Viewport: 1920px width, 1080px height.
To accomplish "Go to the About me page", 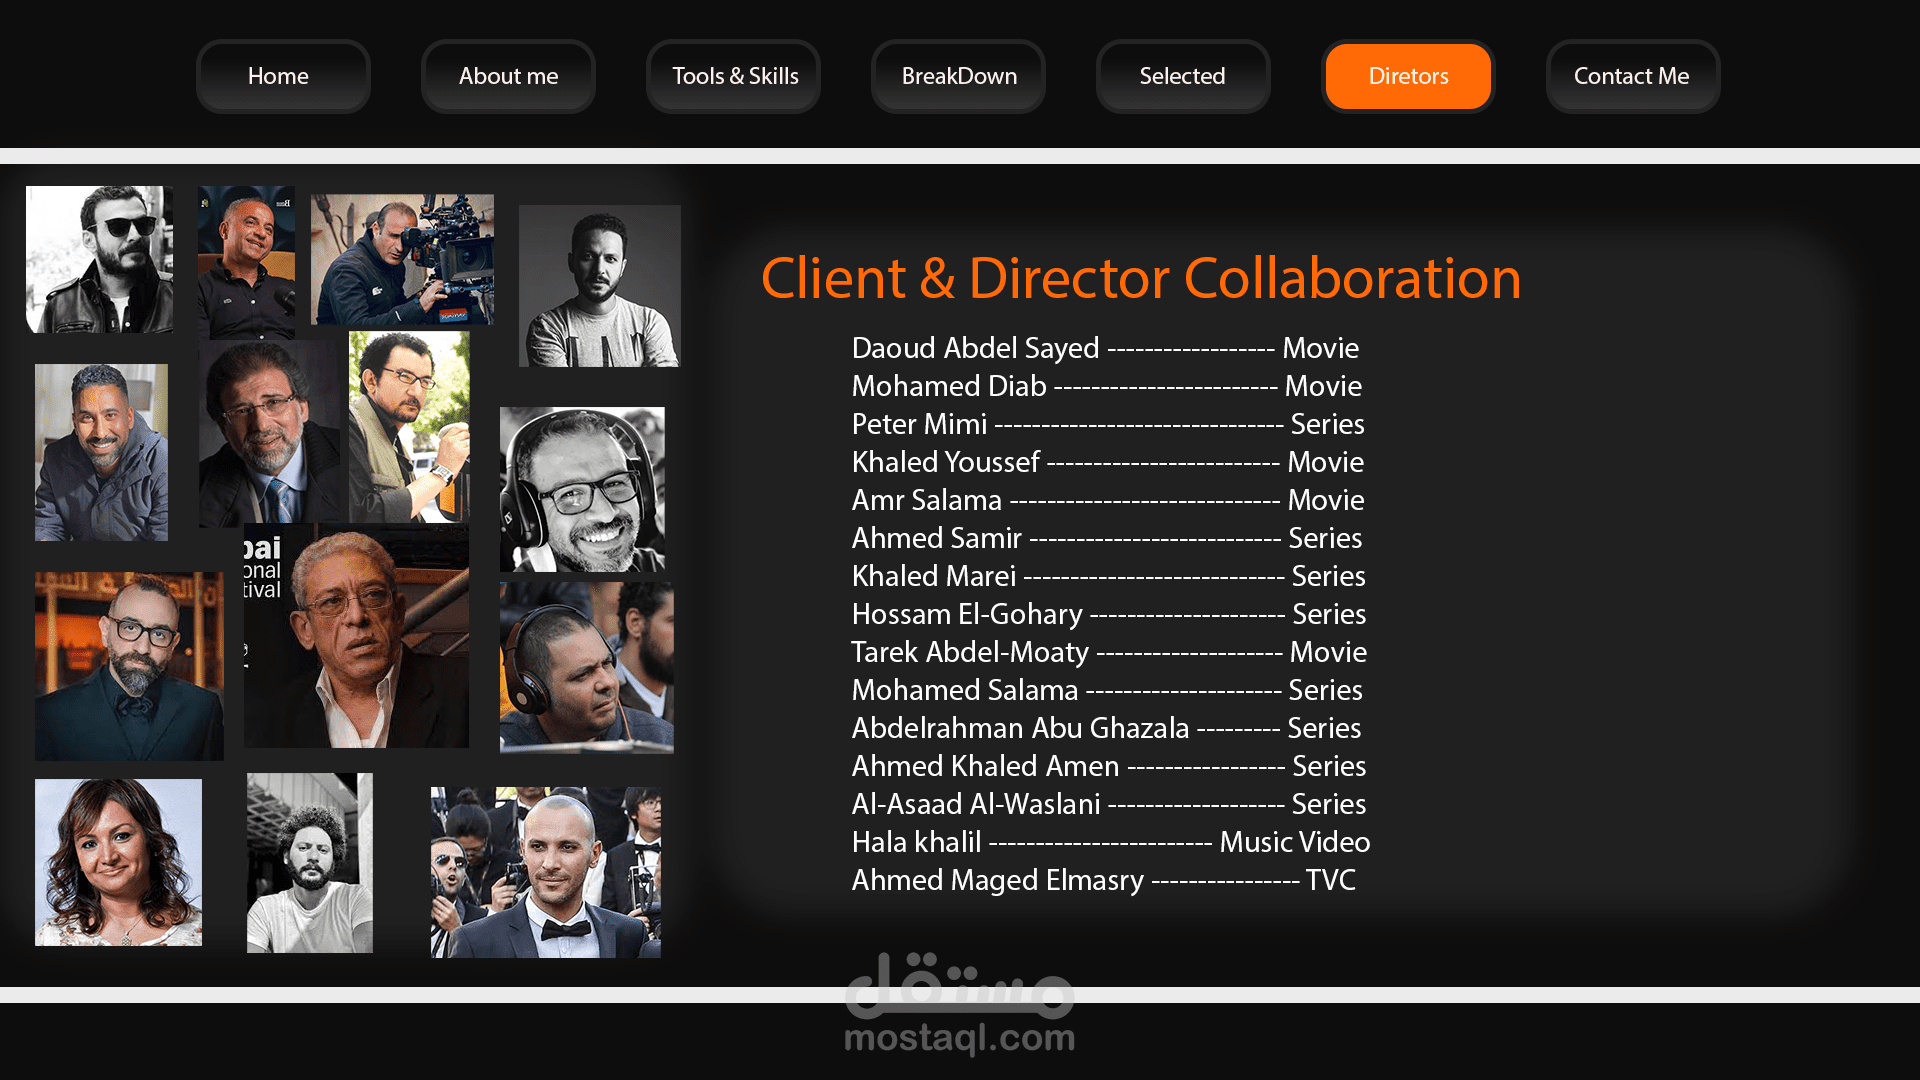I will pos(508,76).
